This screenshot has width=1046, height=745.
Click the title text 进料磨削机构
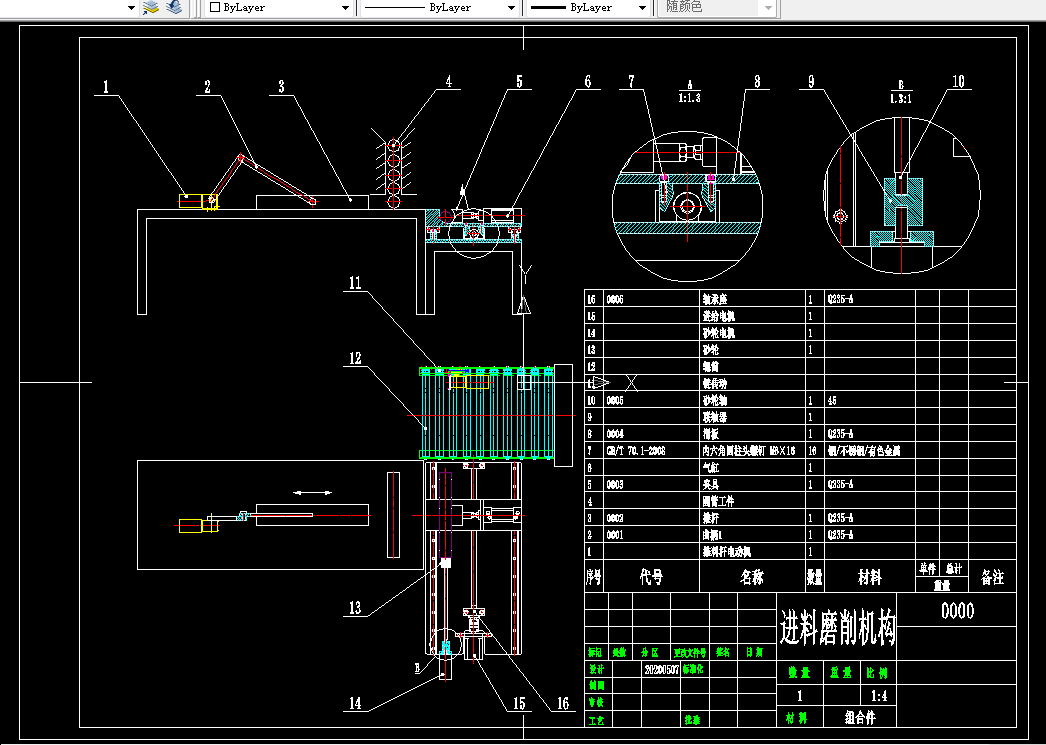pos(838,627)
